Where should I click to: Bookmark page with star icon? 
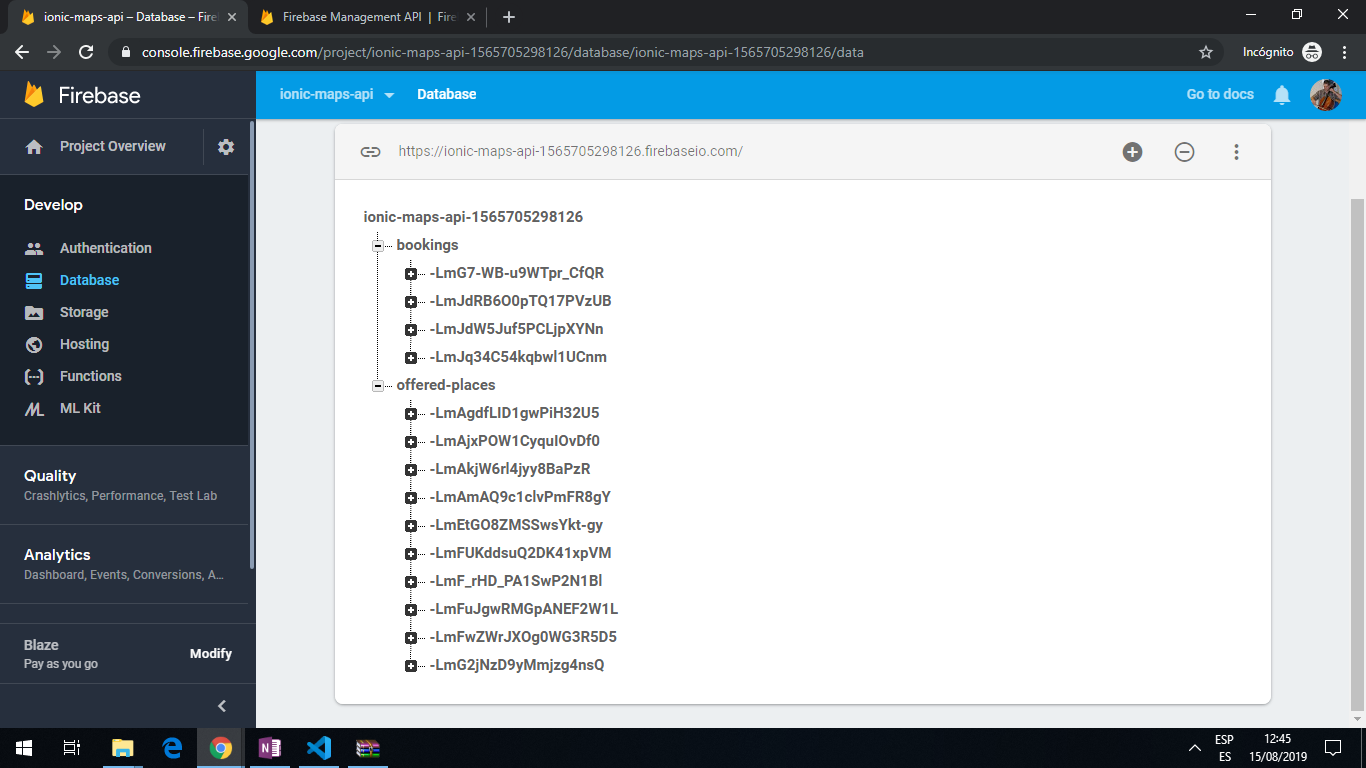click(1206, 52)
